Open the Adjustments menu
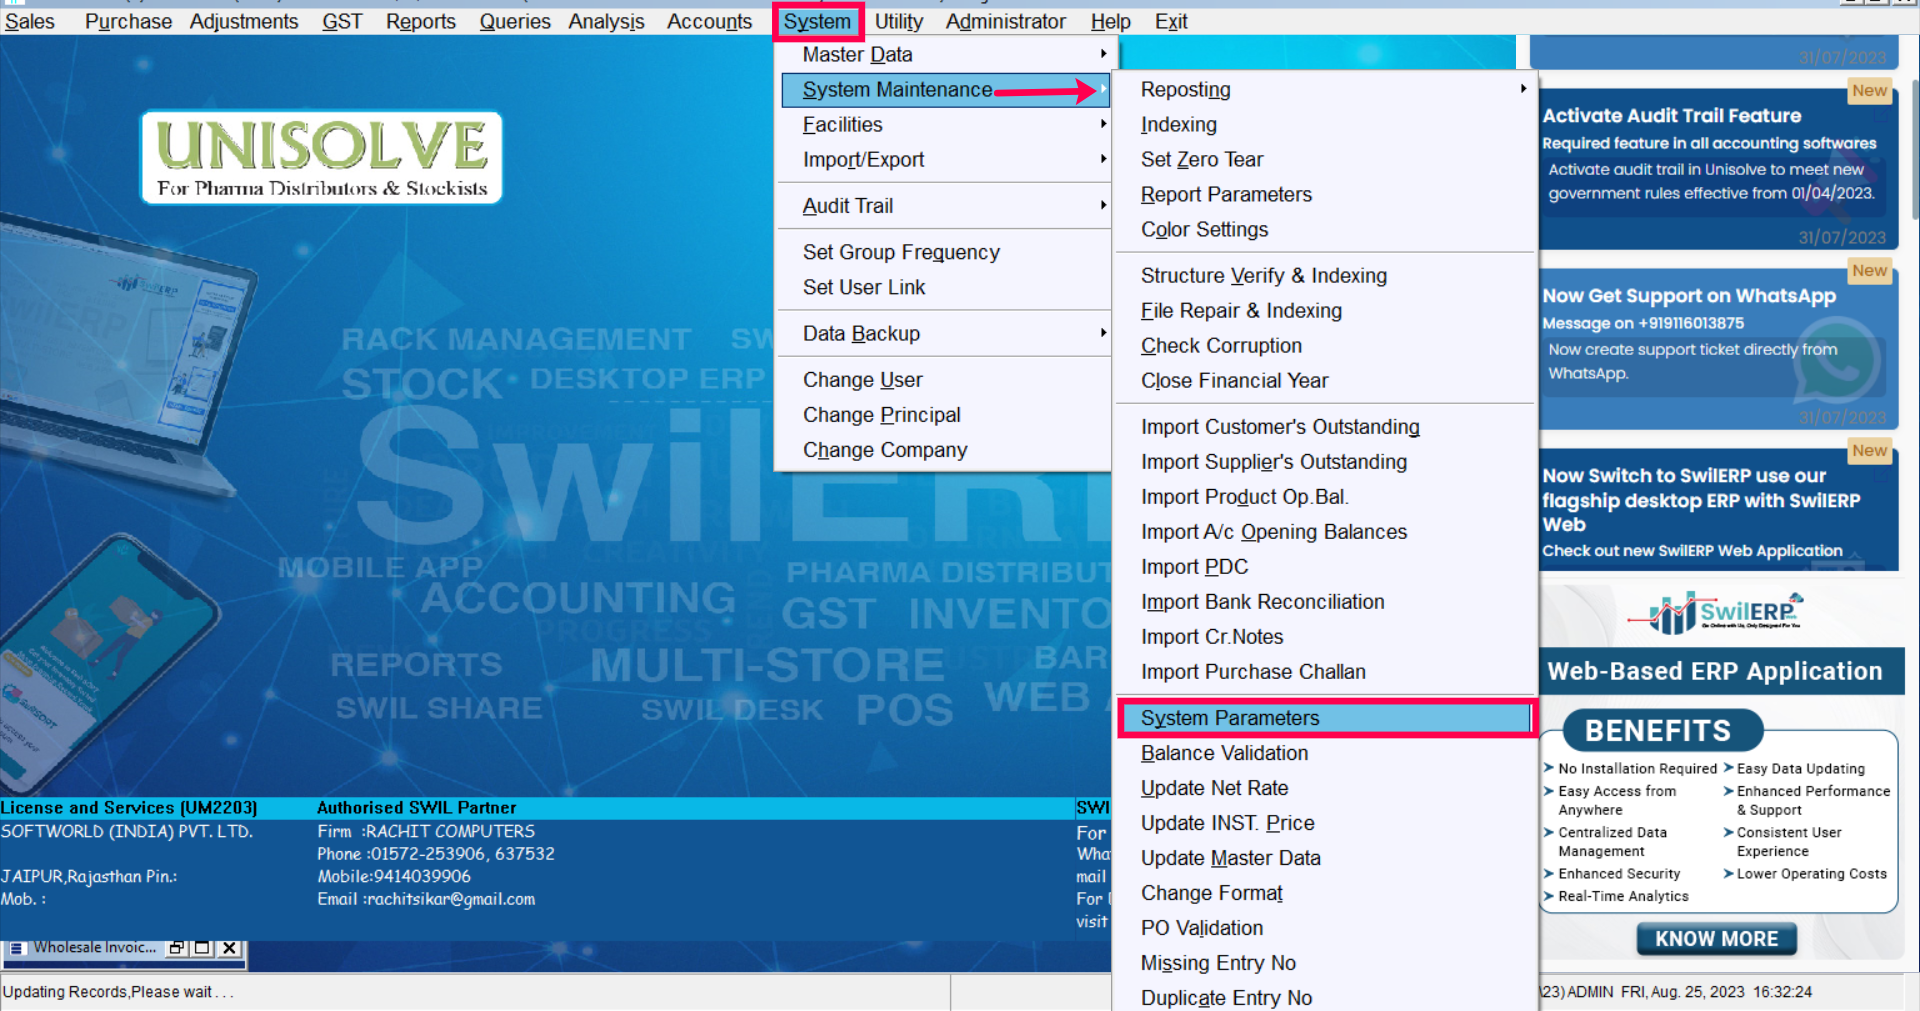 pos(244,21)
